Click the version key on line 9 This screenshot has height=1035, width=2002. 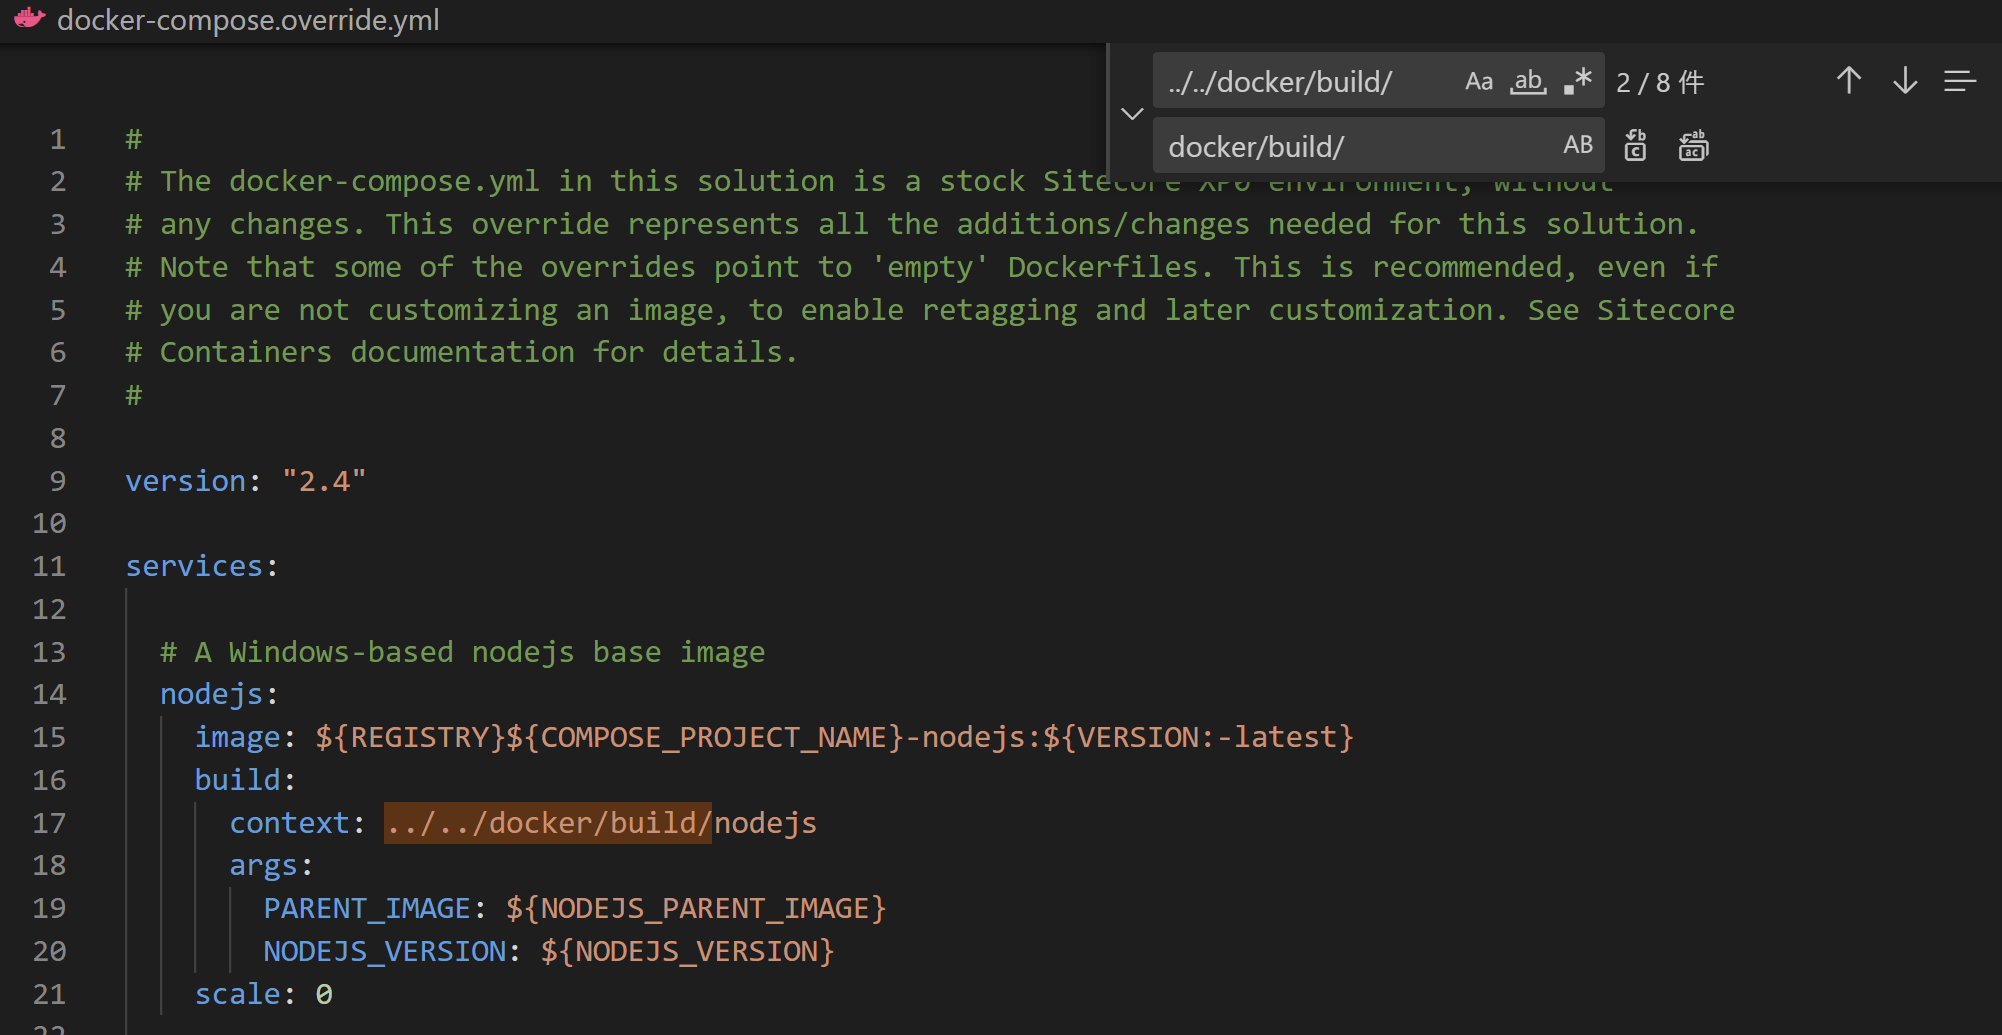(x=186, y=481)
